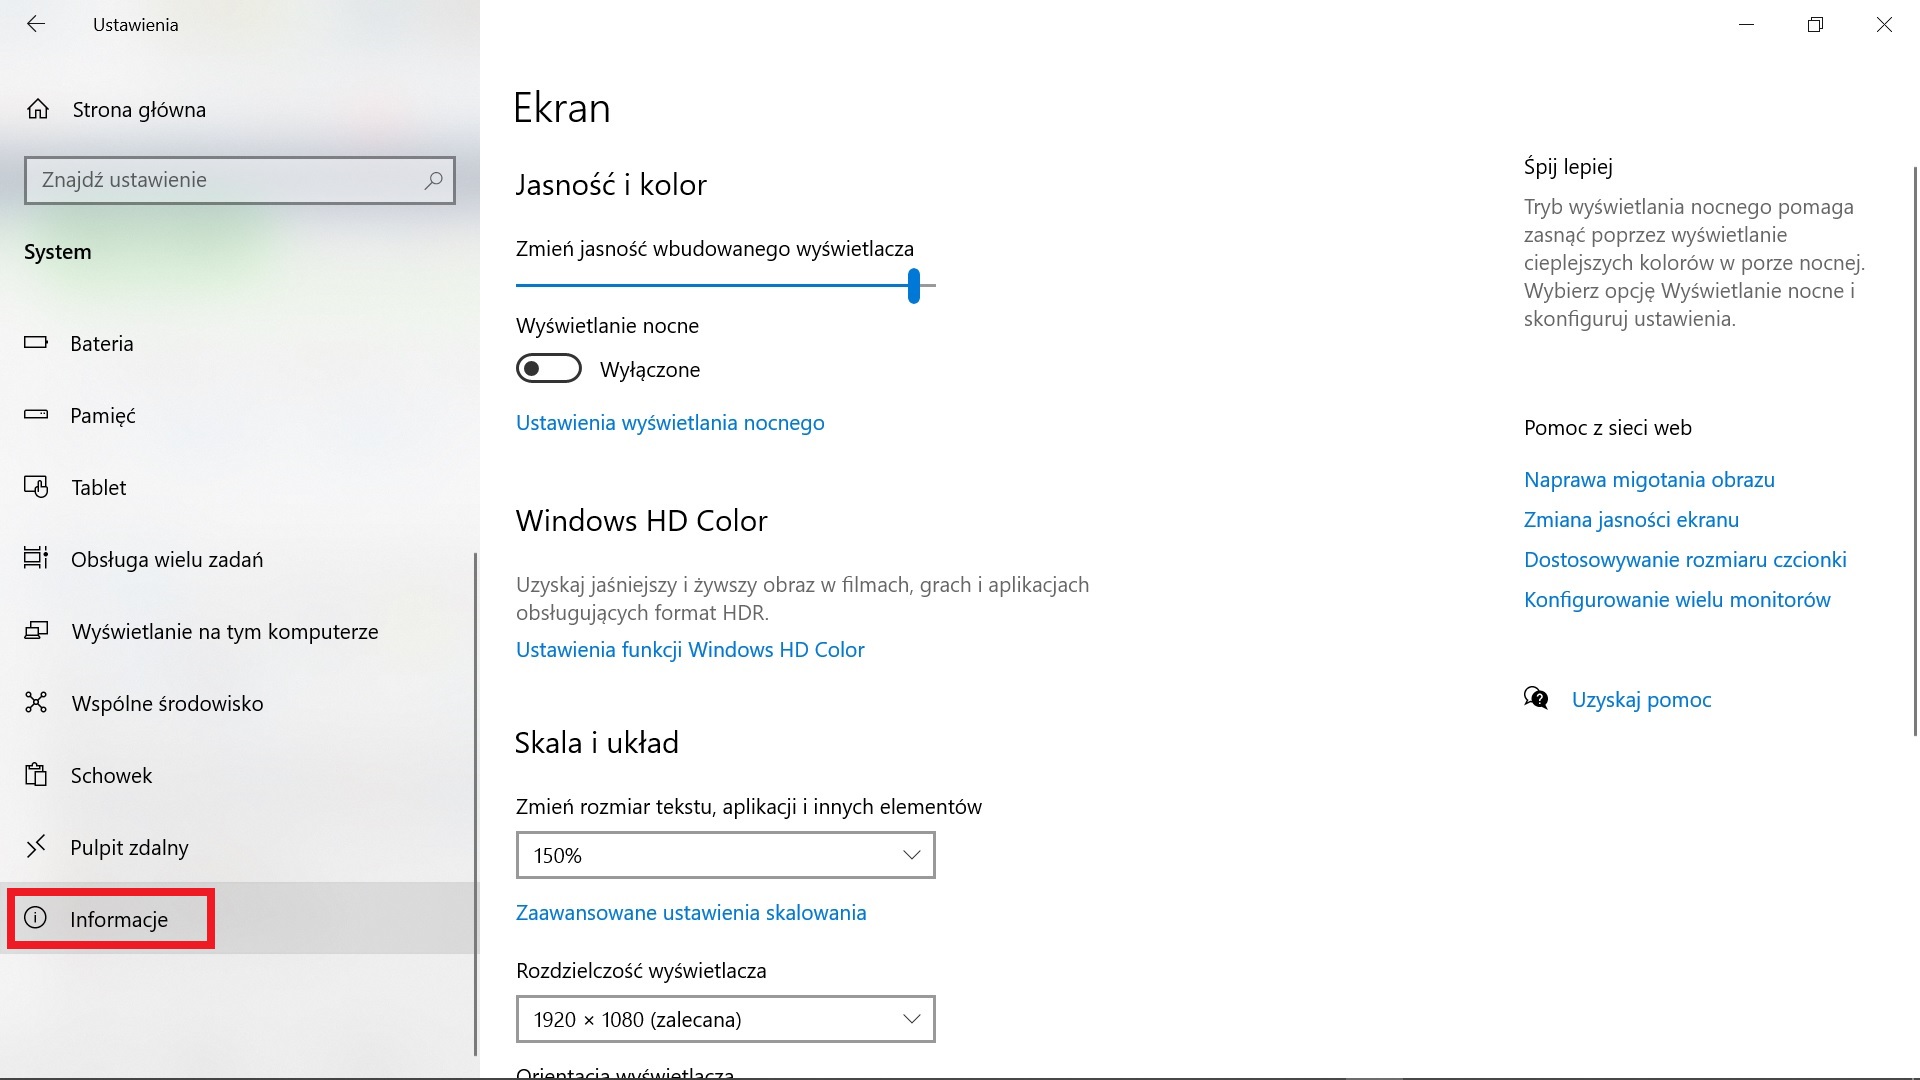The image size is (1920, 1080).
Task: Click the home icon beside Strona główna
Action: point(38,109)
